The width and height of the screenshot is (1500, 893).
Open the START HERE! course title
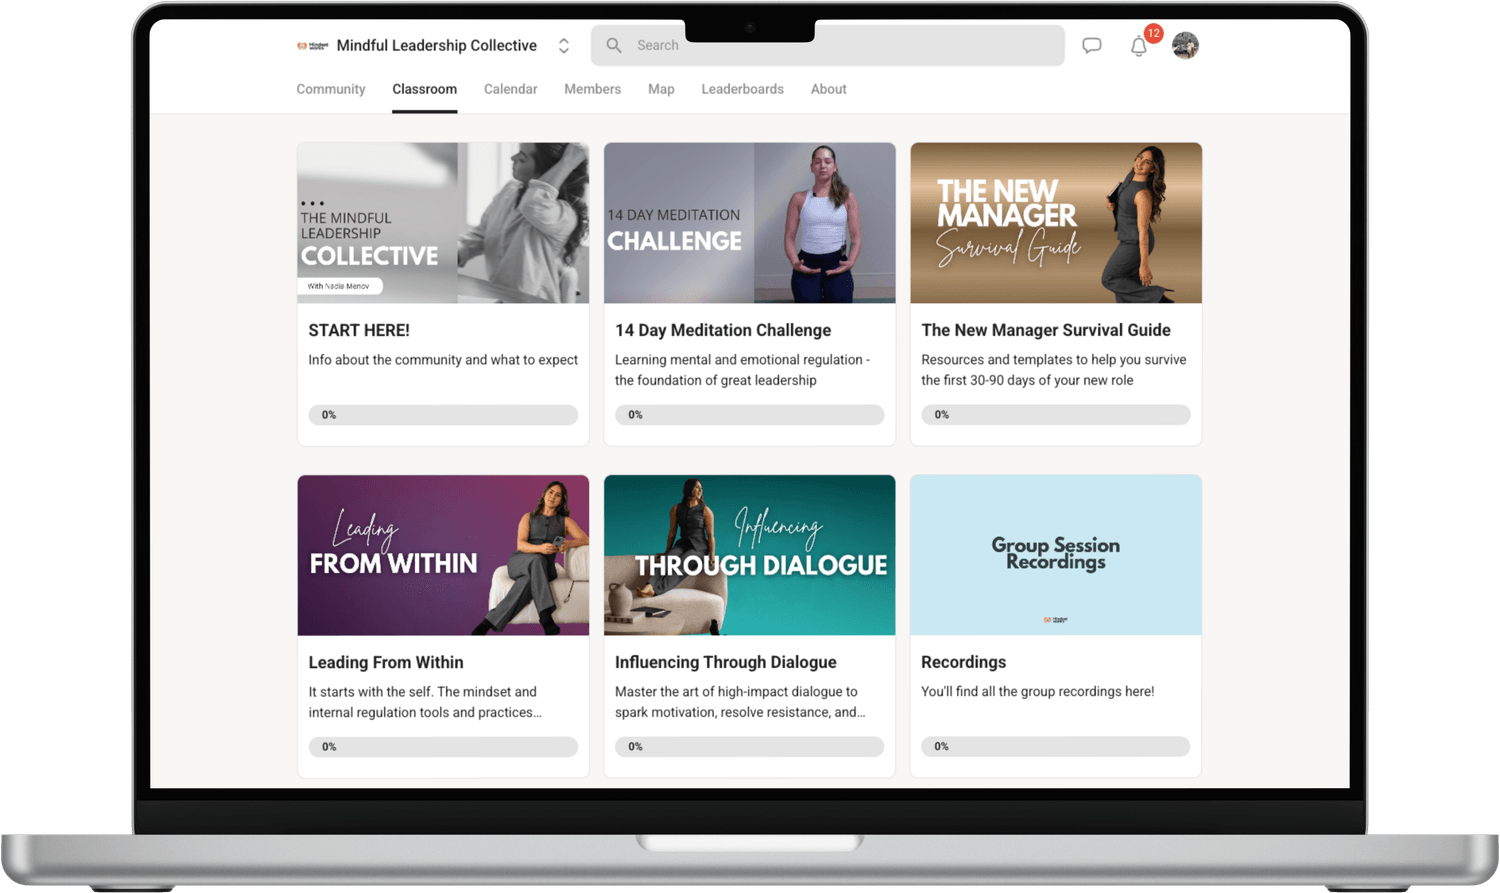[359, 330]
